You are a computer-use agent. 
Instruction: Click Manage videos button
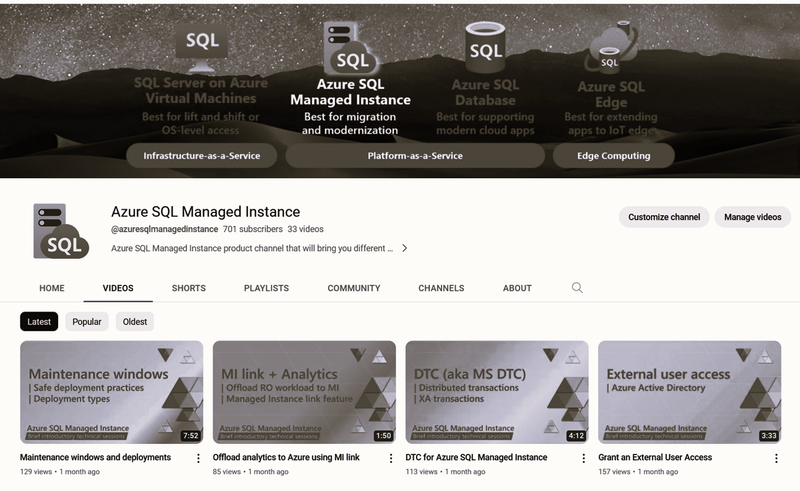click(x=753, y=217)
